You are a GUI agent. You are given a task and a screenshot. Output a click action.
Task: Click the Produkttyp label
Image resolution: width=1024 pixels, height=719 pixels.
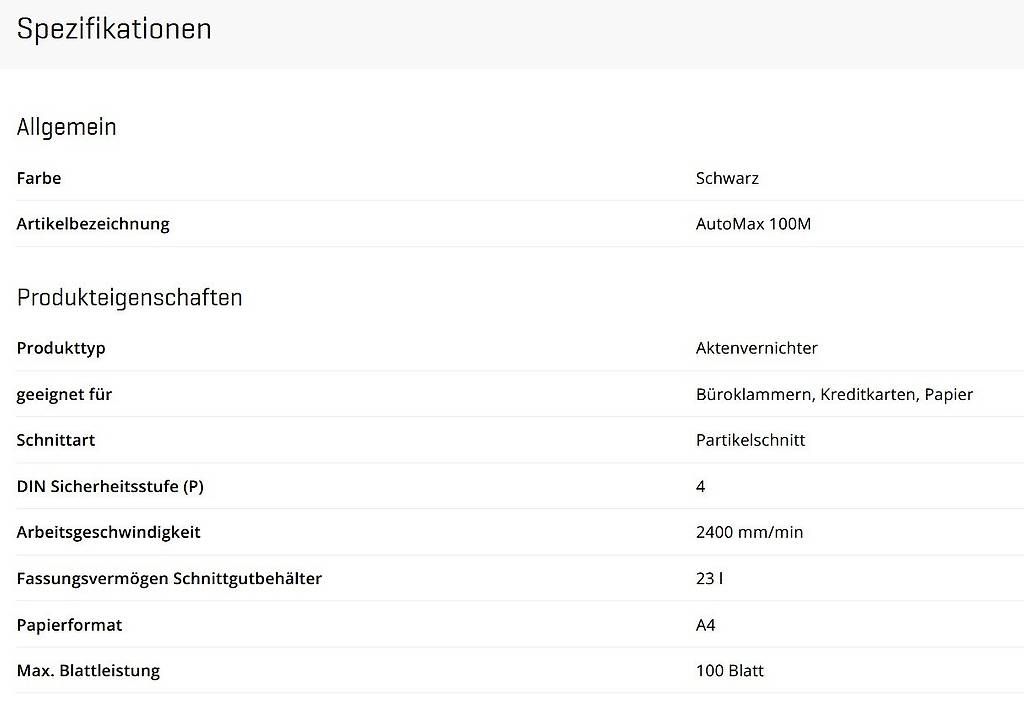[x=61, y=348]
